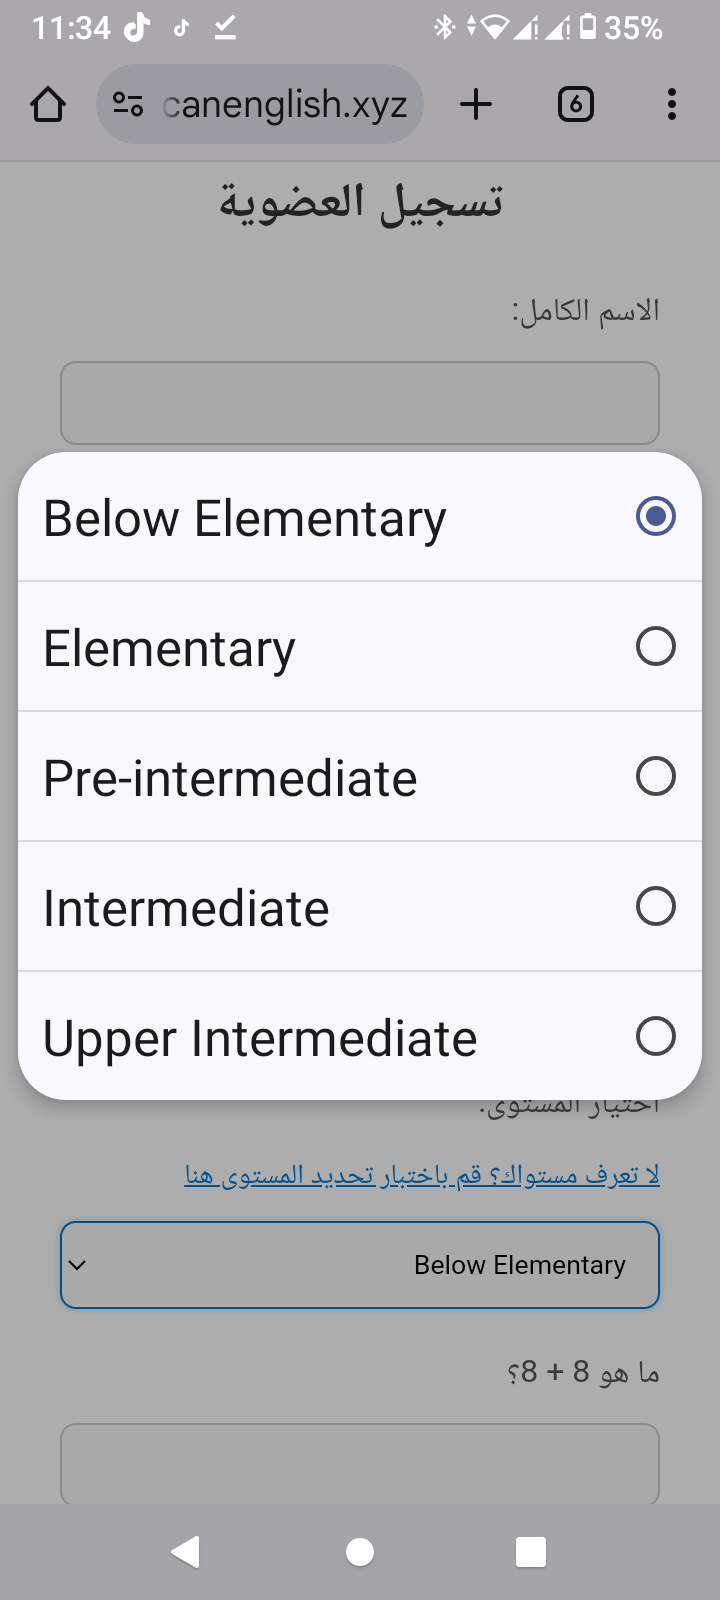Open the browser three-dot menu
720x1600 pixels.
pyautogui.click(x=671, y=104)
